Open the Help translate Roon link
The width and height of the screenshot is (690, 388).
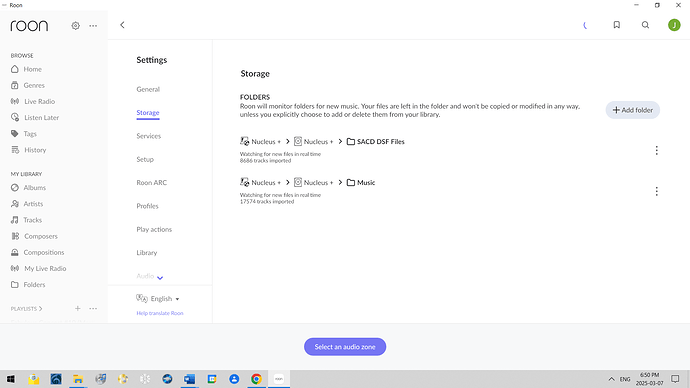160,313
